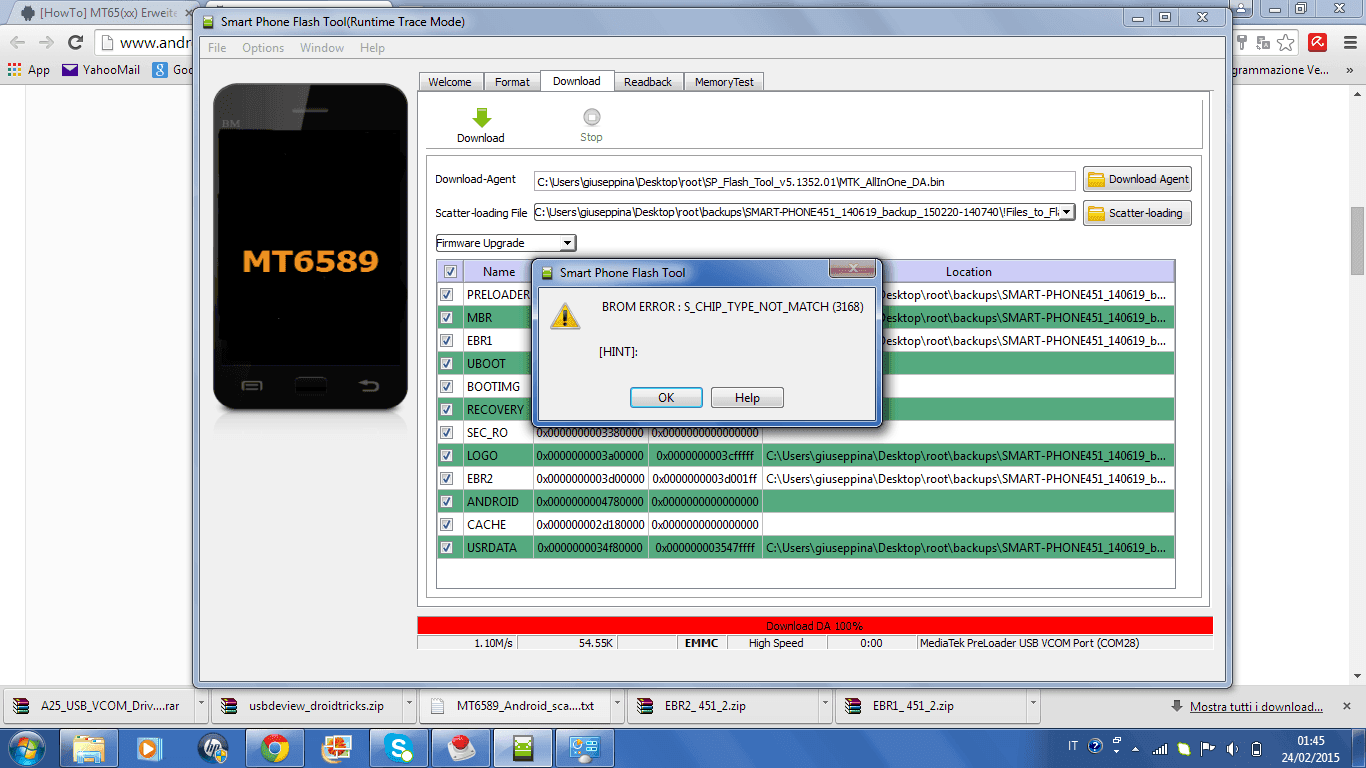The image size is (1366, 768).
Task: Click the network signal icon in system tray
Action: pos(1160,747)
